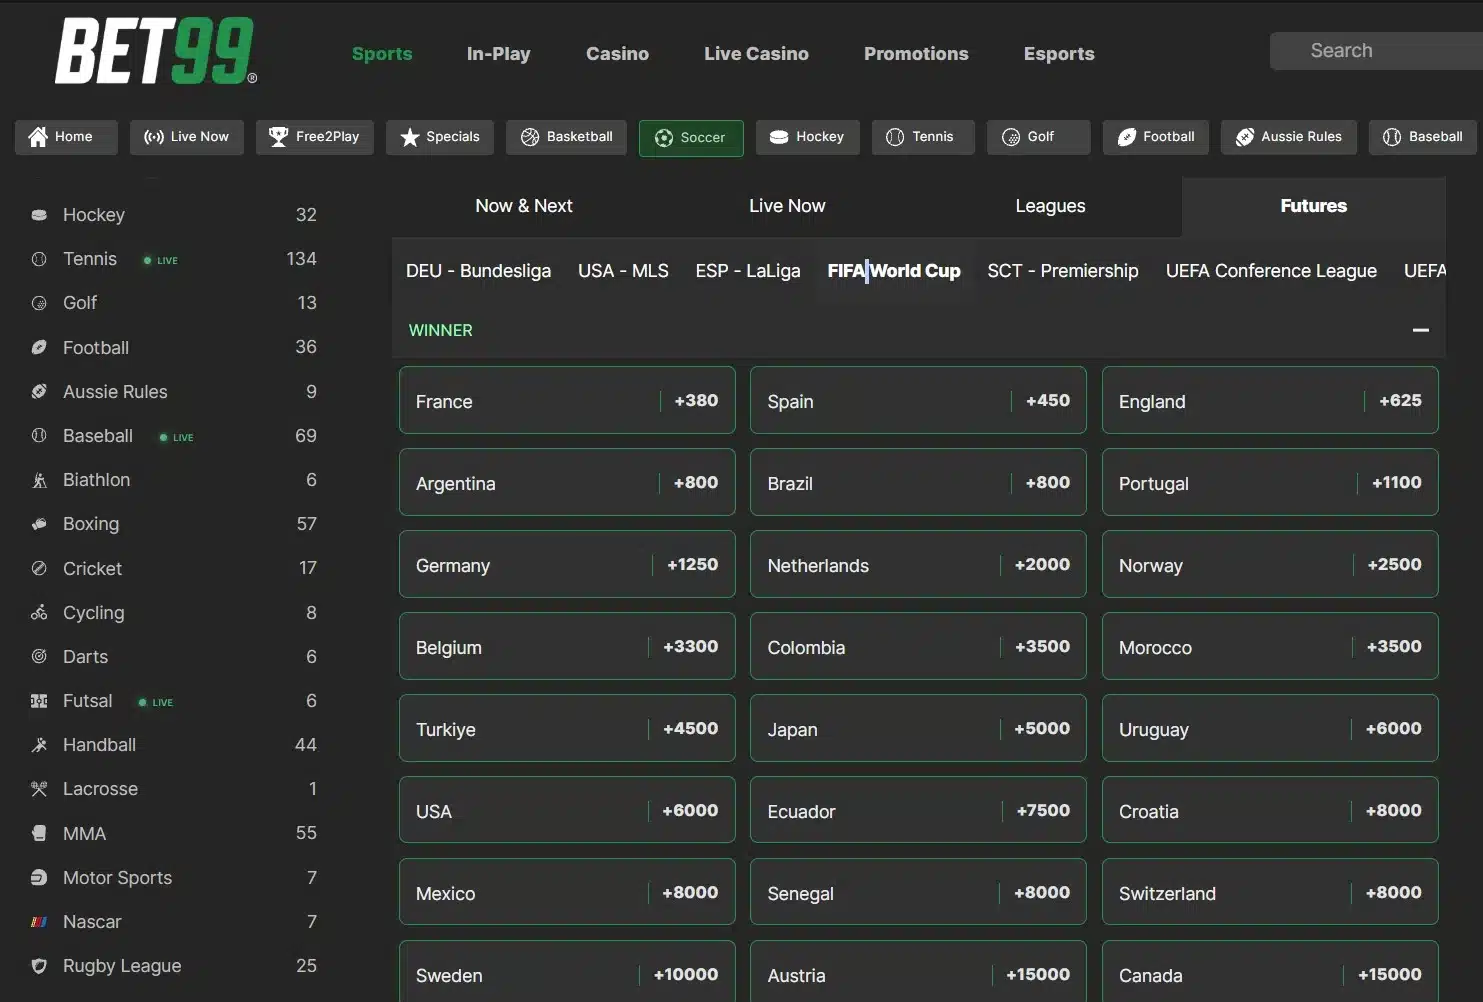Select USA - MLS league

(x=623, y=271)
